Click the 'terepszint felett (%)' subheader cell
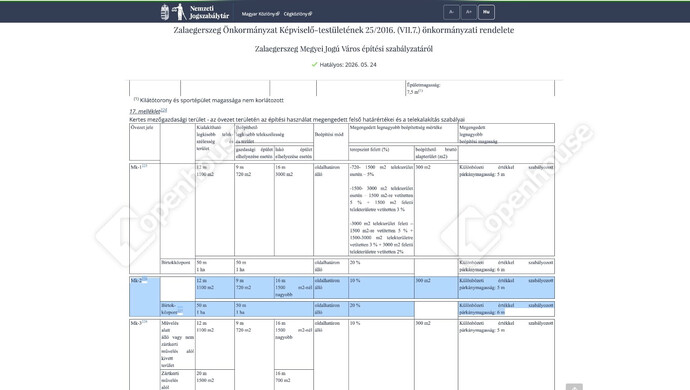 point(381,153)
